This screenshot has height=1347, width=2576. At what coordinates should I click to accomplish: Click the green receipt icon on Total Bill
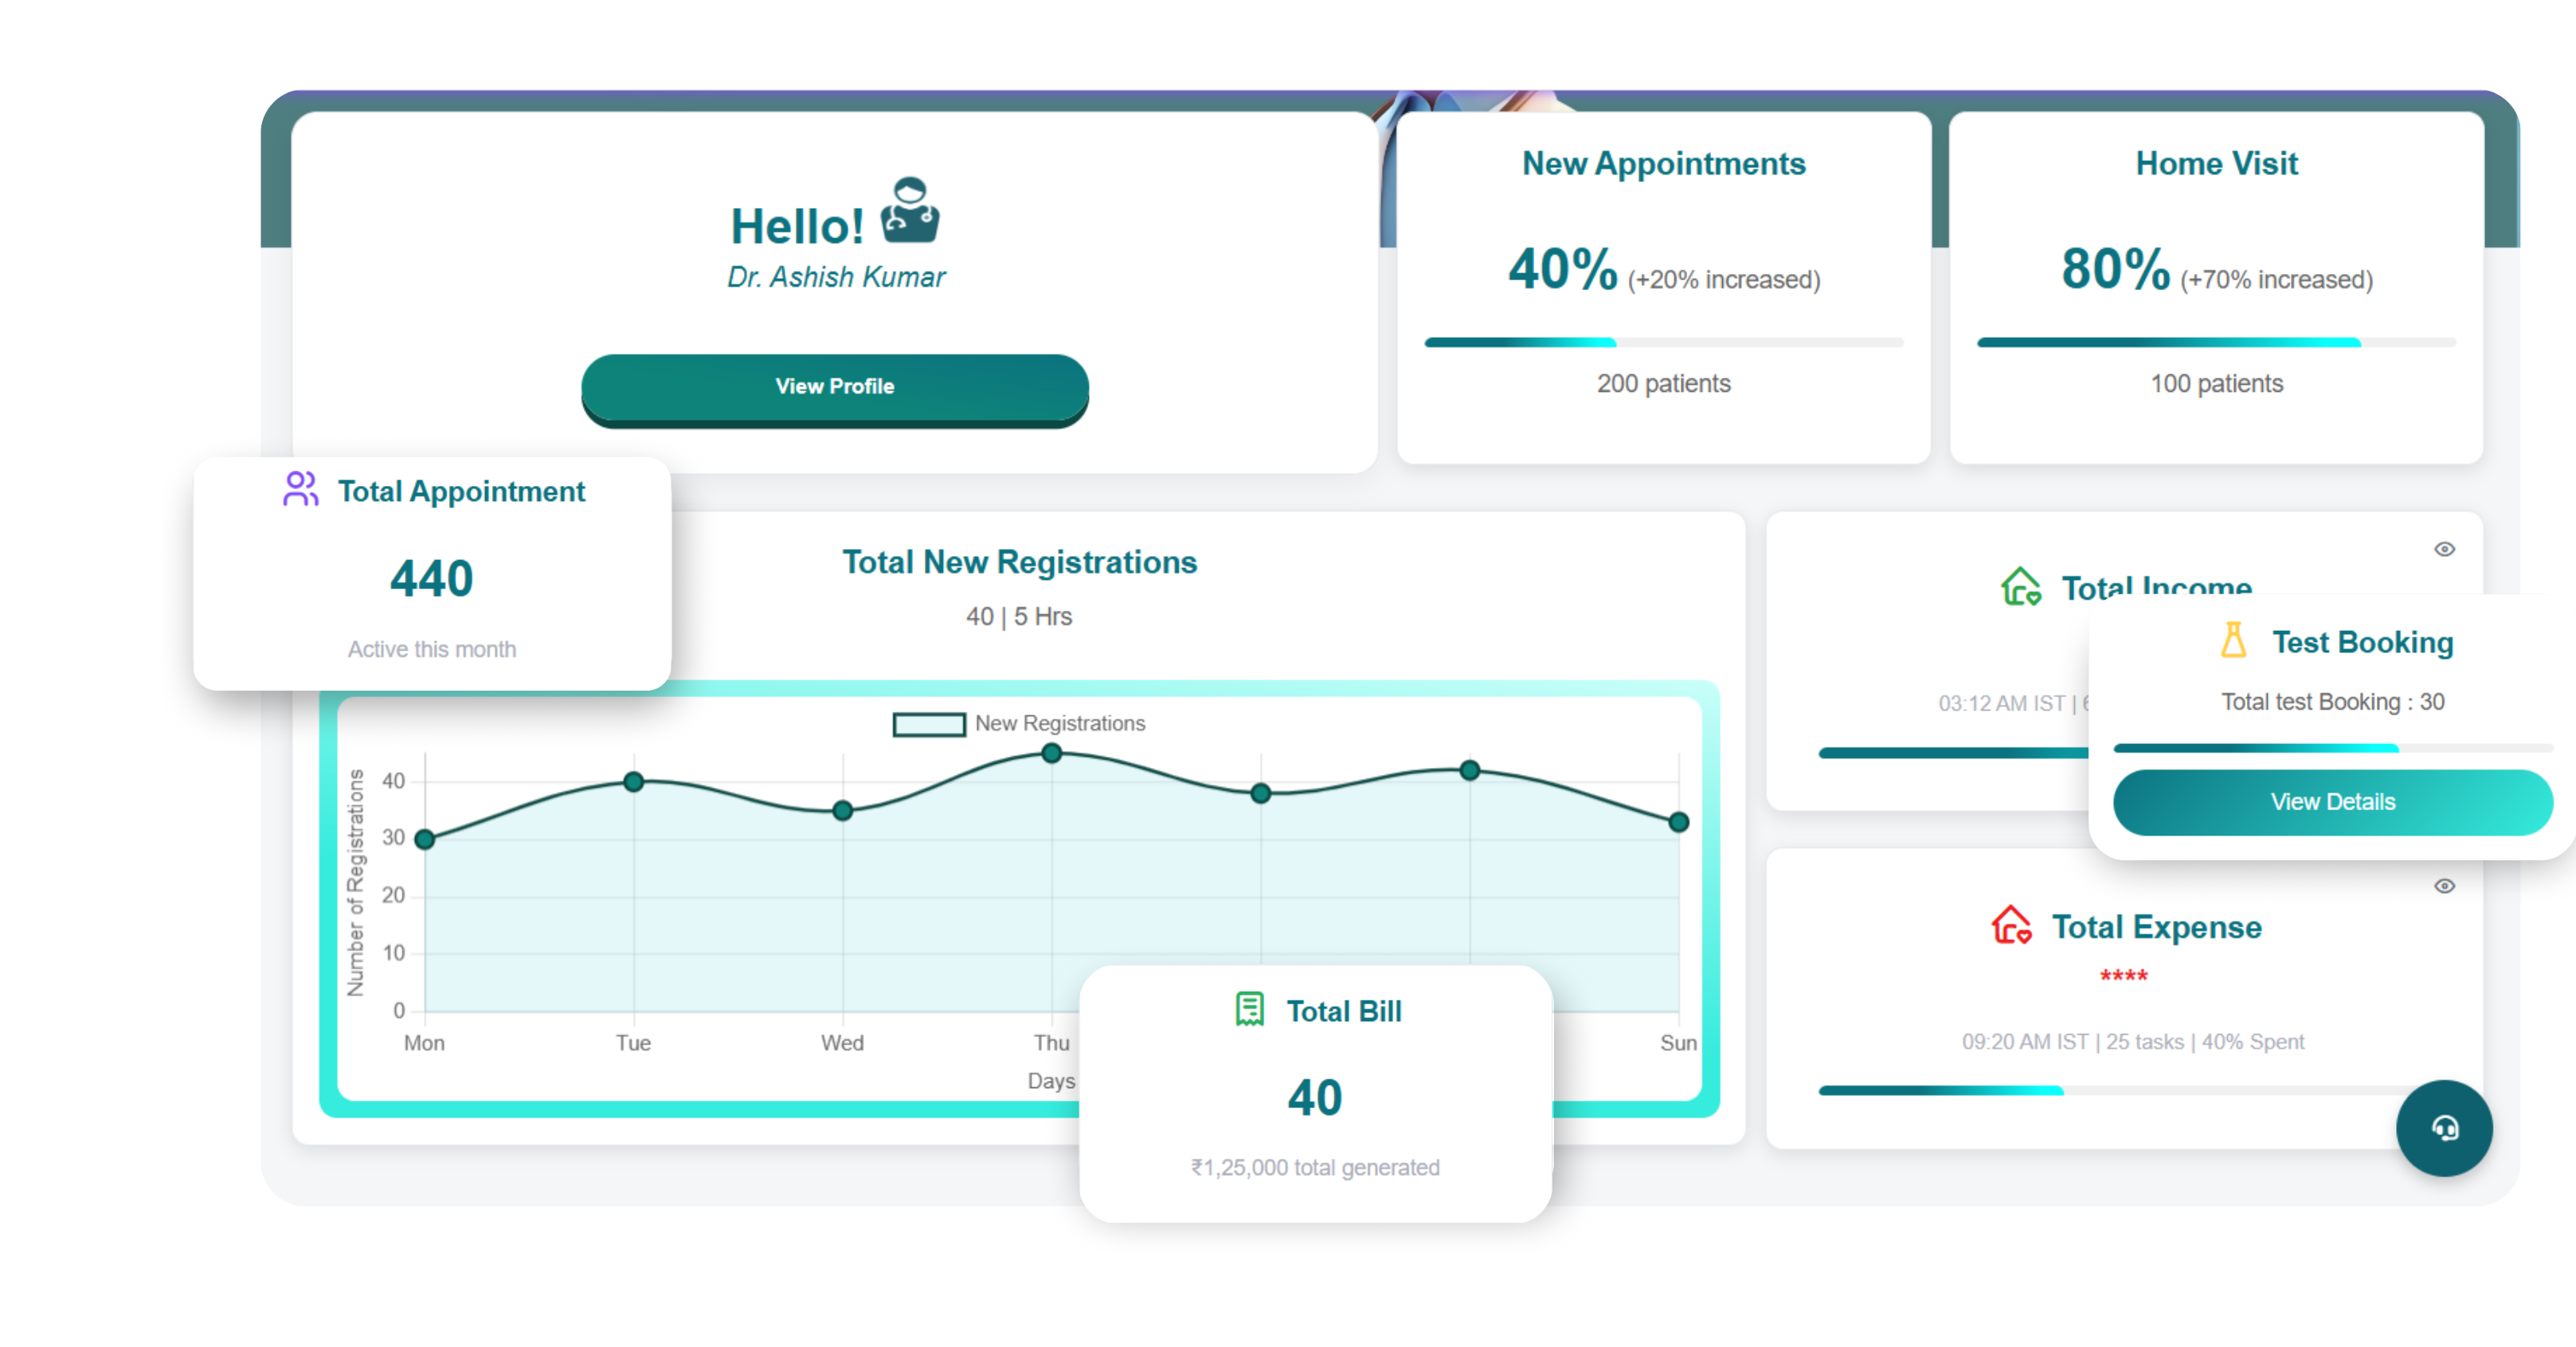click(1249, 1009)
